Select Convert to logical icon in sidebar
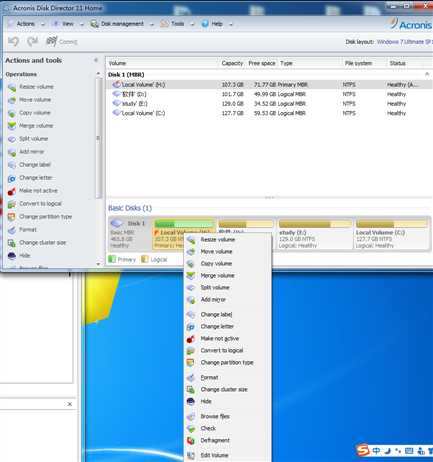The width and height of the screenshot is (433, 462). click(x=12, y=204)
